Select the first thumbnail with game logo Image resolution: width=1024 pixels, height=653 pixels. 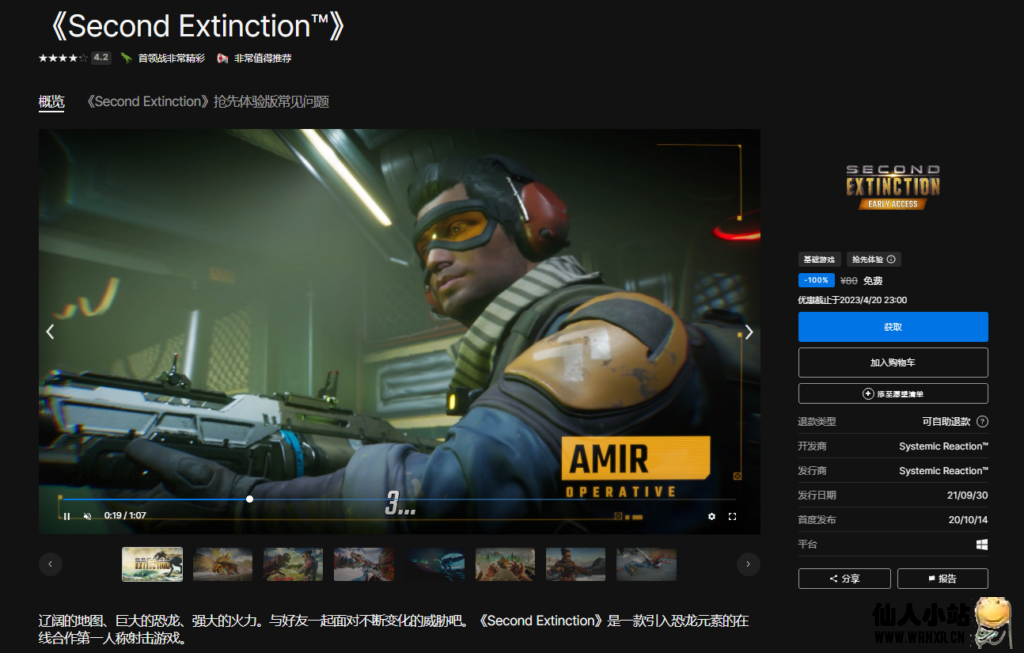coord(152,564)
